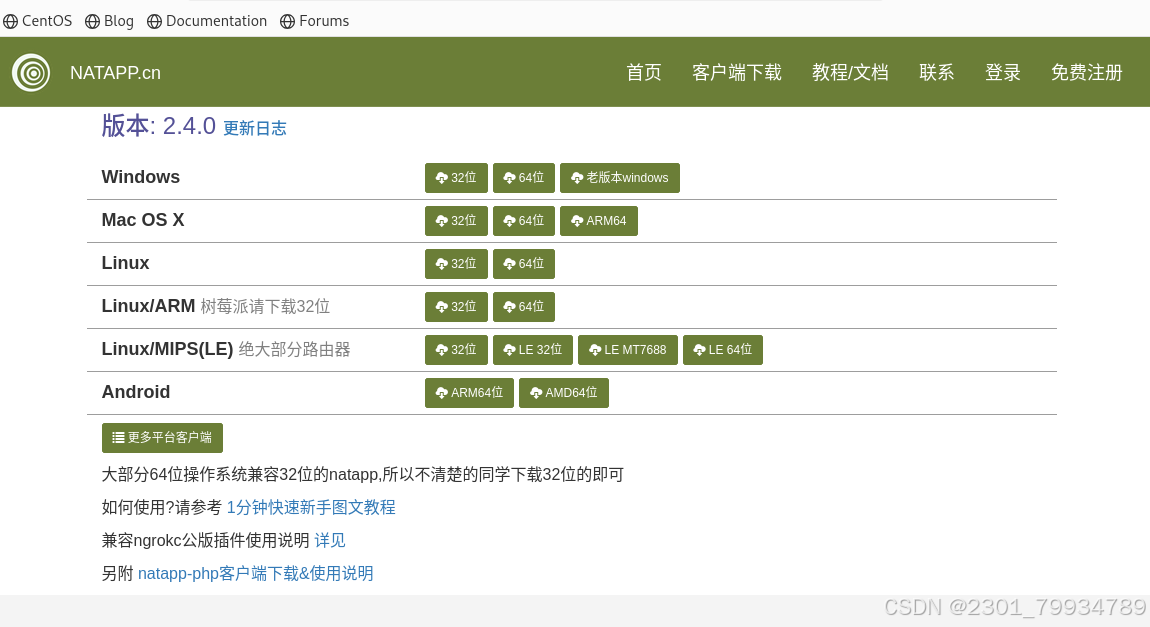Download 老版本windows client
The width and height of the screenshot is (1150, 627).
point(620,178)
